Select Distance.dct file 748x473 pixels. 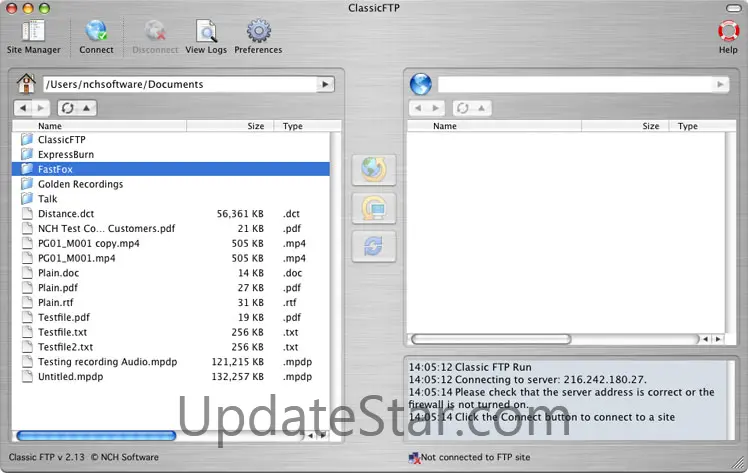click(x=171, y=214)
